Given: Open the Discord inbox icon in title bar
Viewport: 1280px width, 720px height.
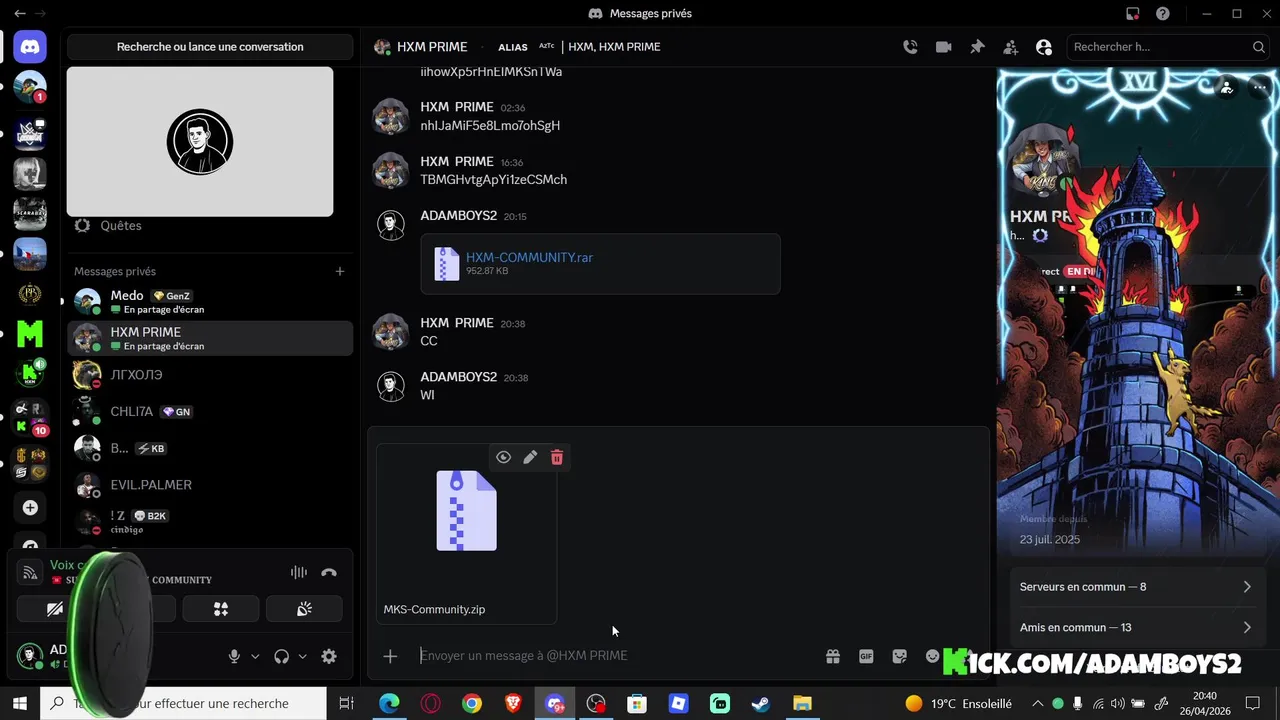Looking at the screenshot, I should [1132, 13].
